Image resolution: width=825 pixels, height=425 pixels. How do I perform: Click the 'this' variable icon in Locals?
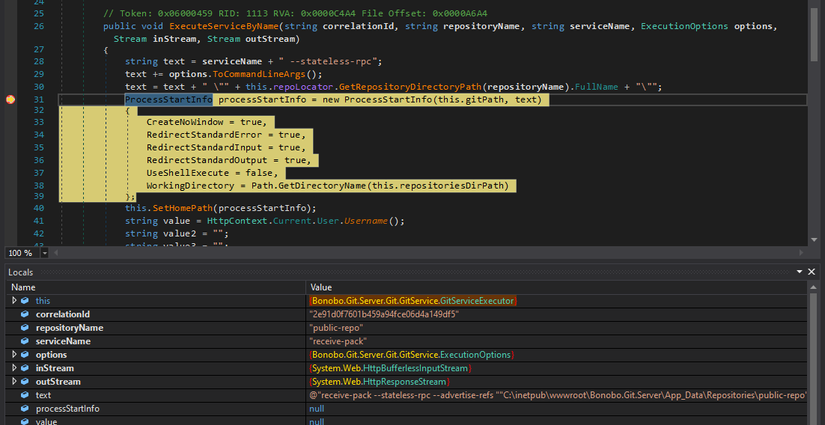(x=26, y=300)
